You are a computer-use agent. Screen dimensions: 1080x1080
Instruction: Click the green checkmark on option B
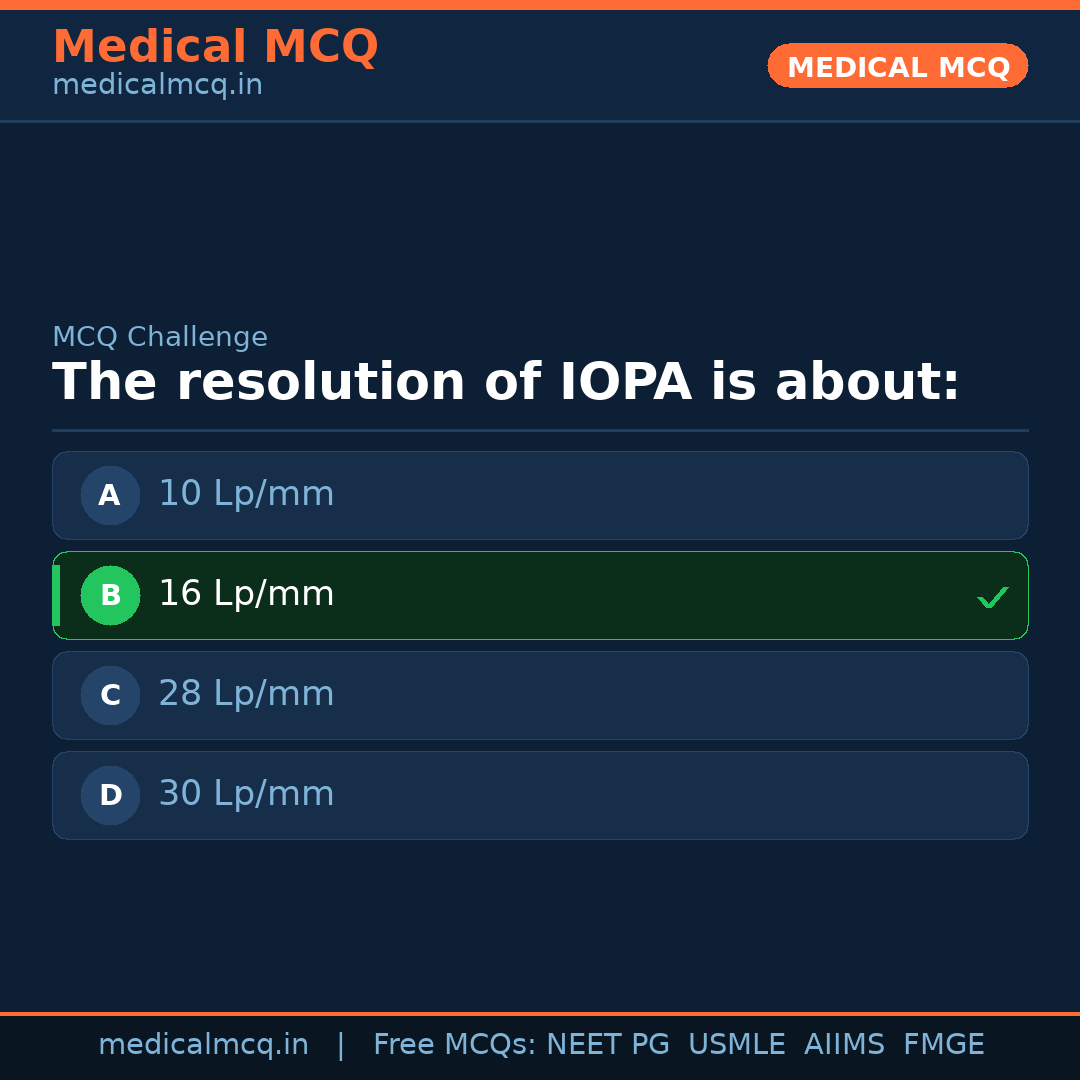click(992, 597)
